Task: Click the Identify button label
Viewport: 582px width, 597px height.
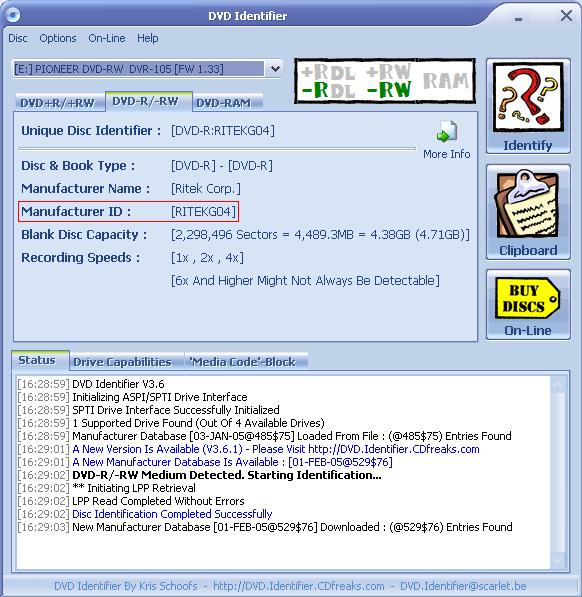Action: 528,145
